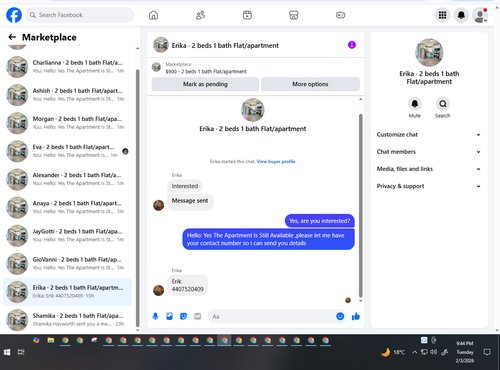Image resolution: width=500 pixels, height=370 pixels.
Task: Click the "Message sent" bubble
Action: point(190,201)
